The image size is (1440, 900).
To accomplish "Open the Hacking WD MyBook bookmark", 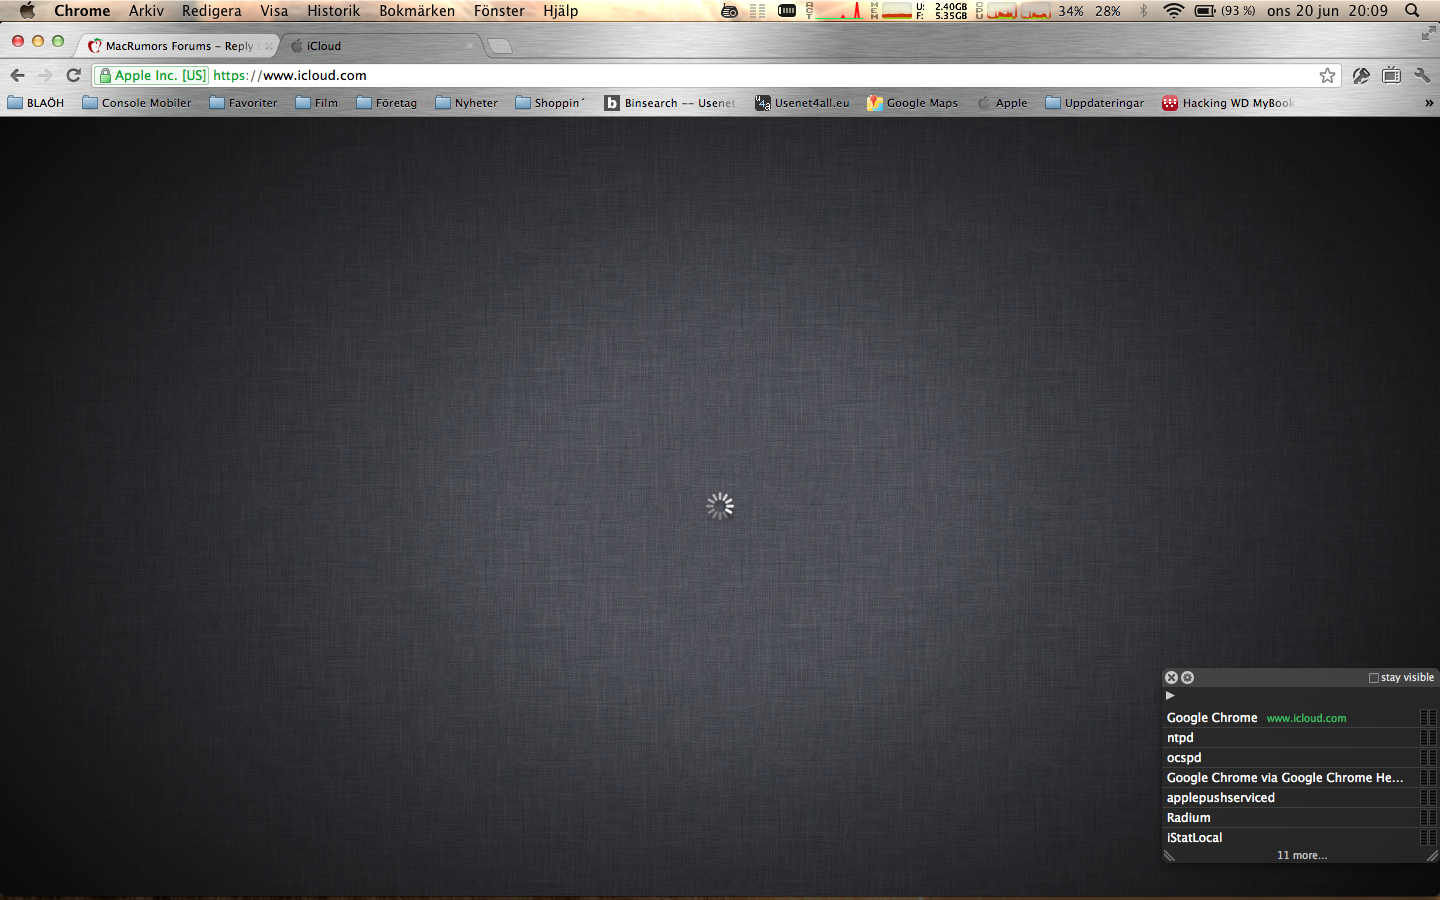I will coord(1228,103).
